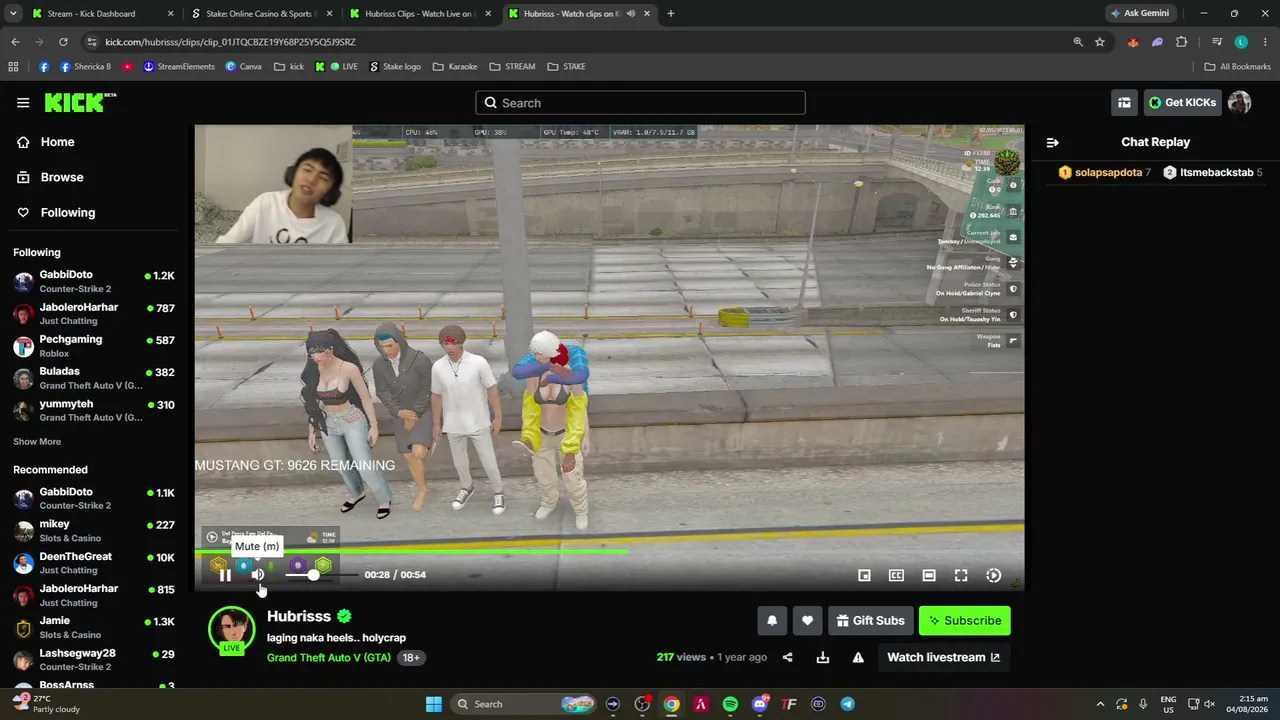
Task: Report this clip with warning icon
Action: click(x=858, y=657)
